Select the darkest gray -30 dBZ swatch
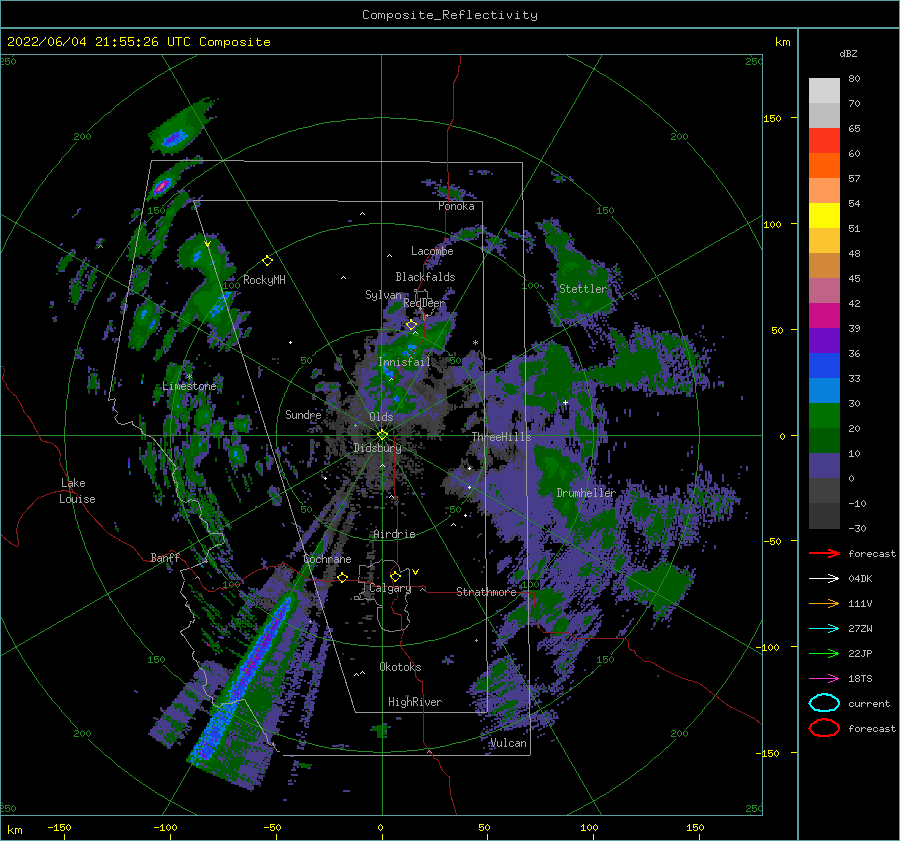The height and width of the screenshot is (841, 900). click(824, 516)
